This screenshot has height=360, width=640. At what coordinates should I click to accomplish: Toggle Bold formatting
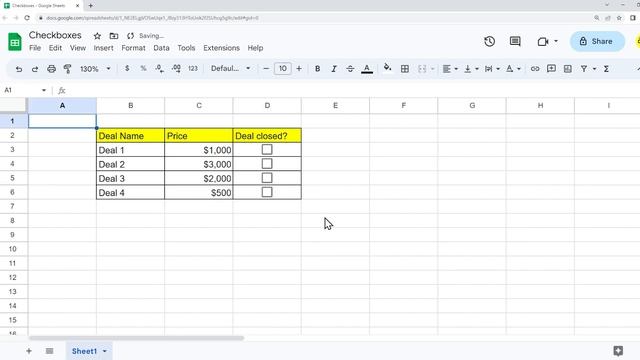pyautogui.click(x=317, y=69)
